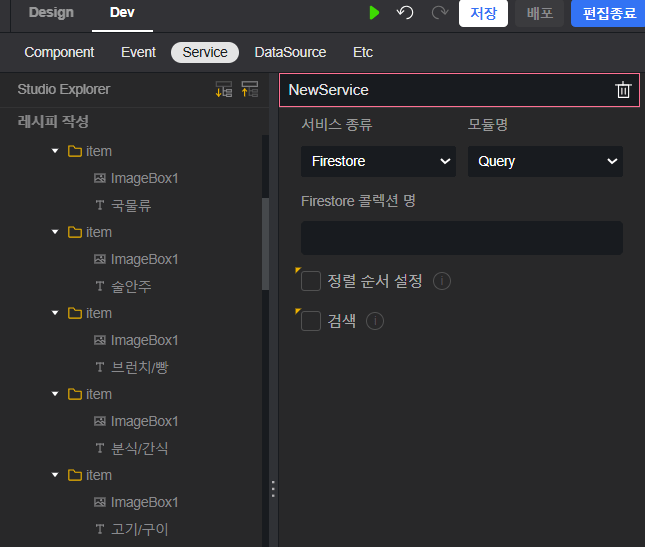Select folder icon of item containing 국물류

click(x=74, y=151)
